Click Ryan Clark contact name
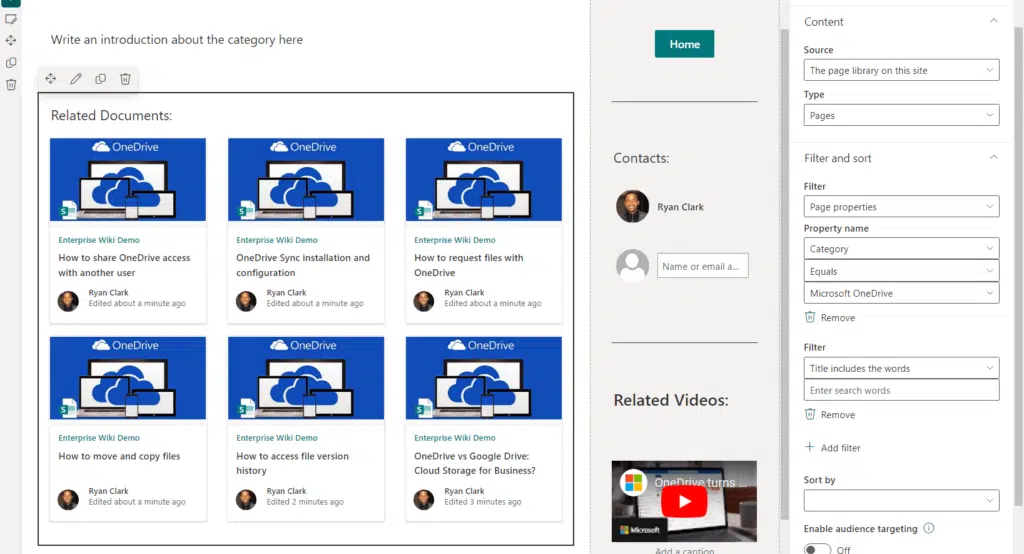Viewport: 1024px width, 554px height. point(680,207)
